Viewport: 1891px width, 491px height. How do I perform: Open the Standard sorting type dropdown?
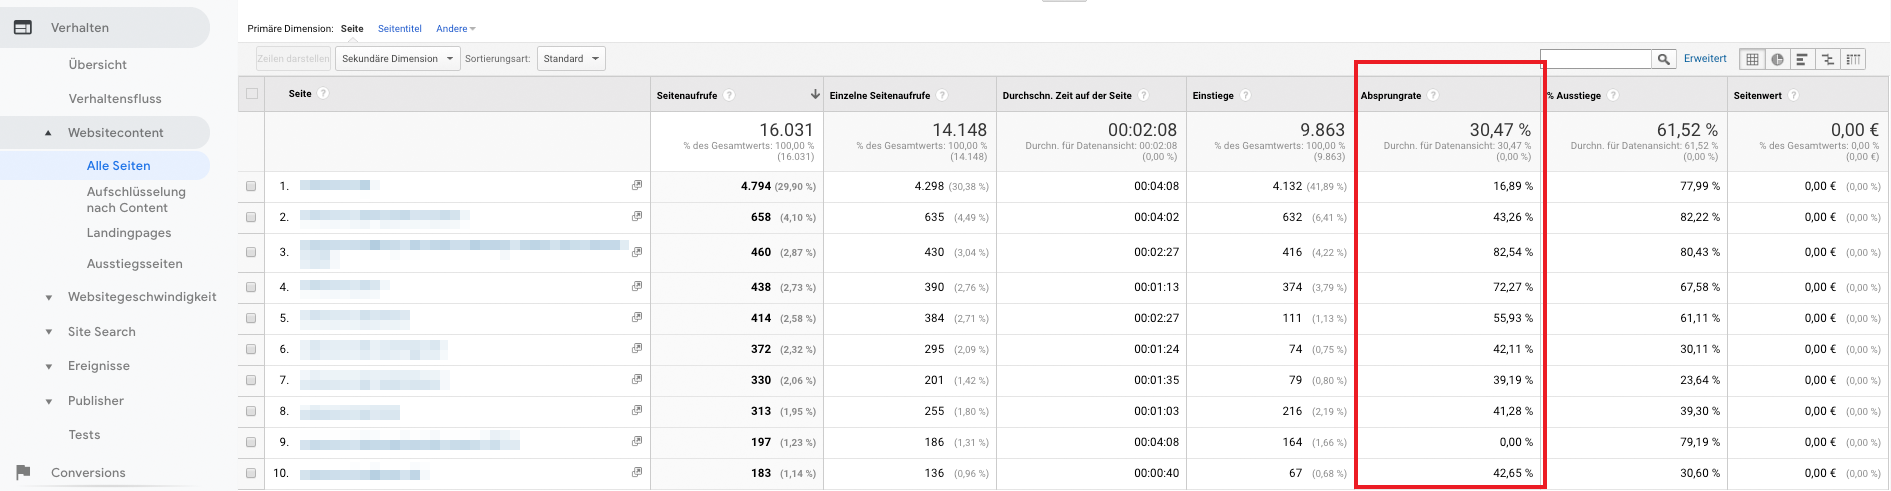click(571, 59)
